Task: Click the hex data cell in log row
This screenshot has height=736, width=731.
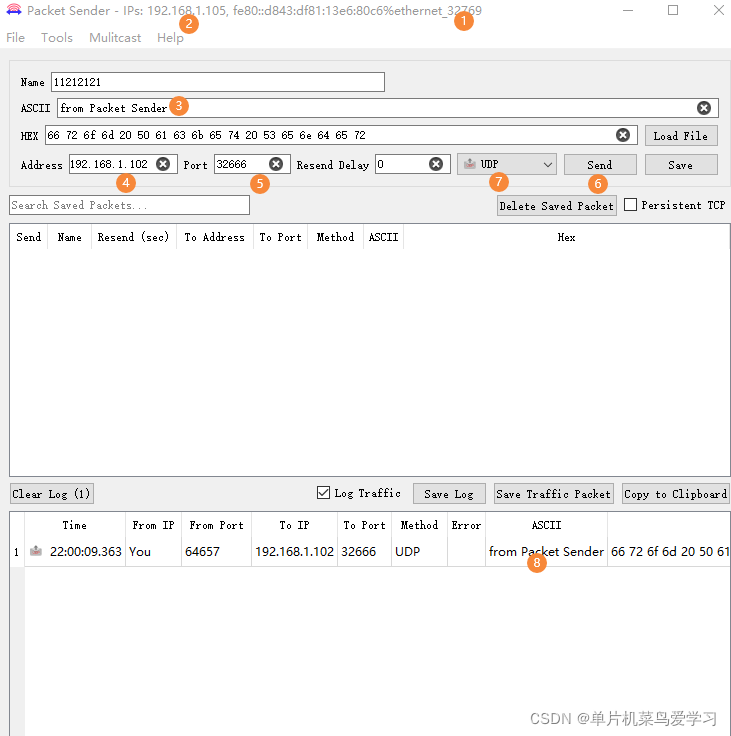Action: [x=669, y=552]
